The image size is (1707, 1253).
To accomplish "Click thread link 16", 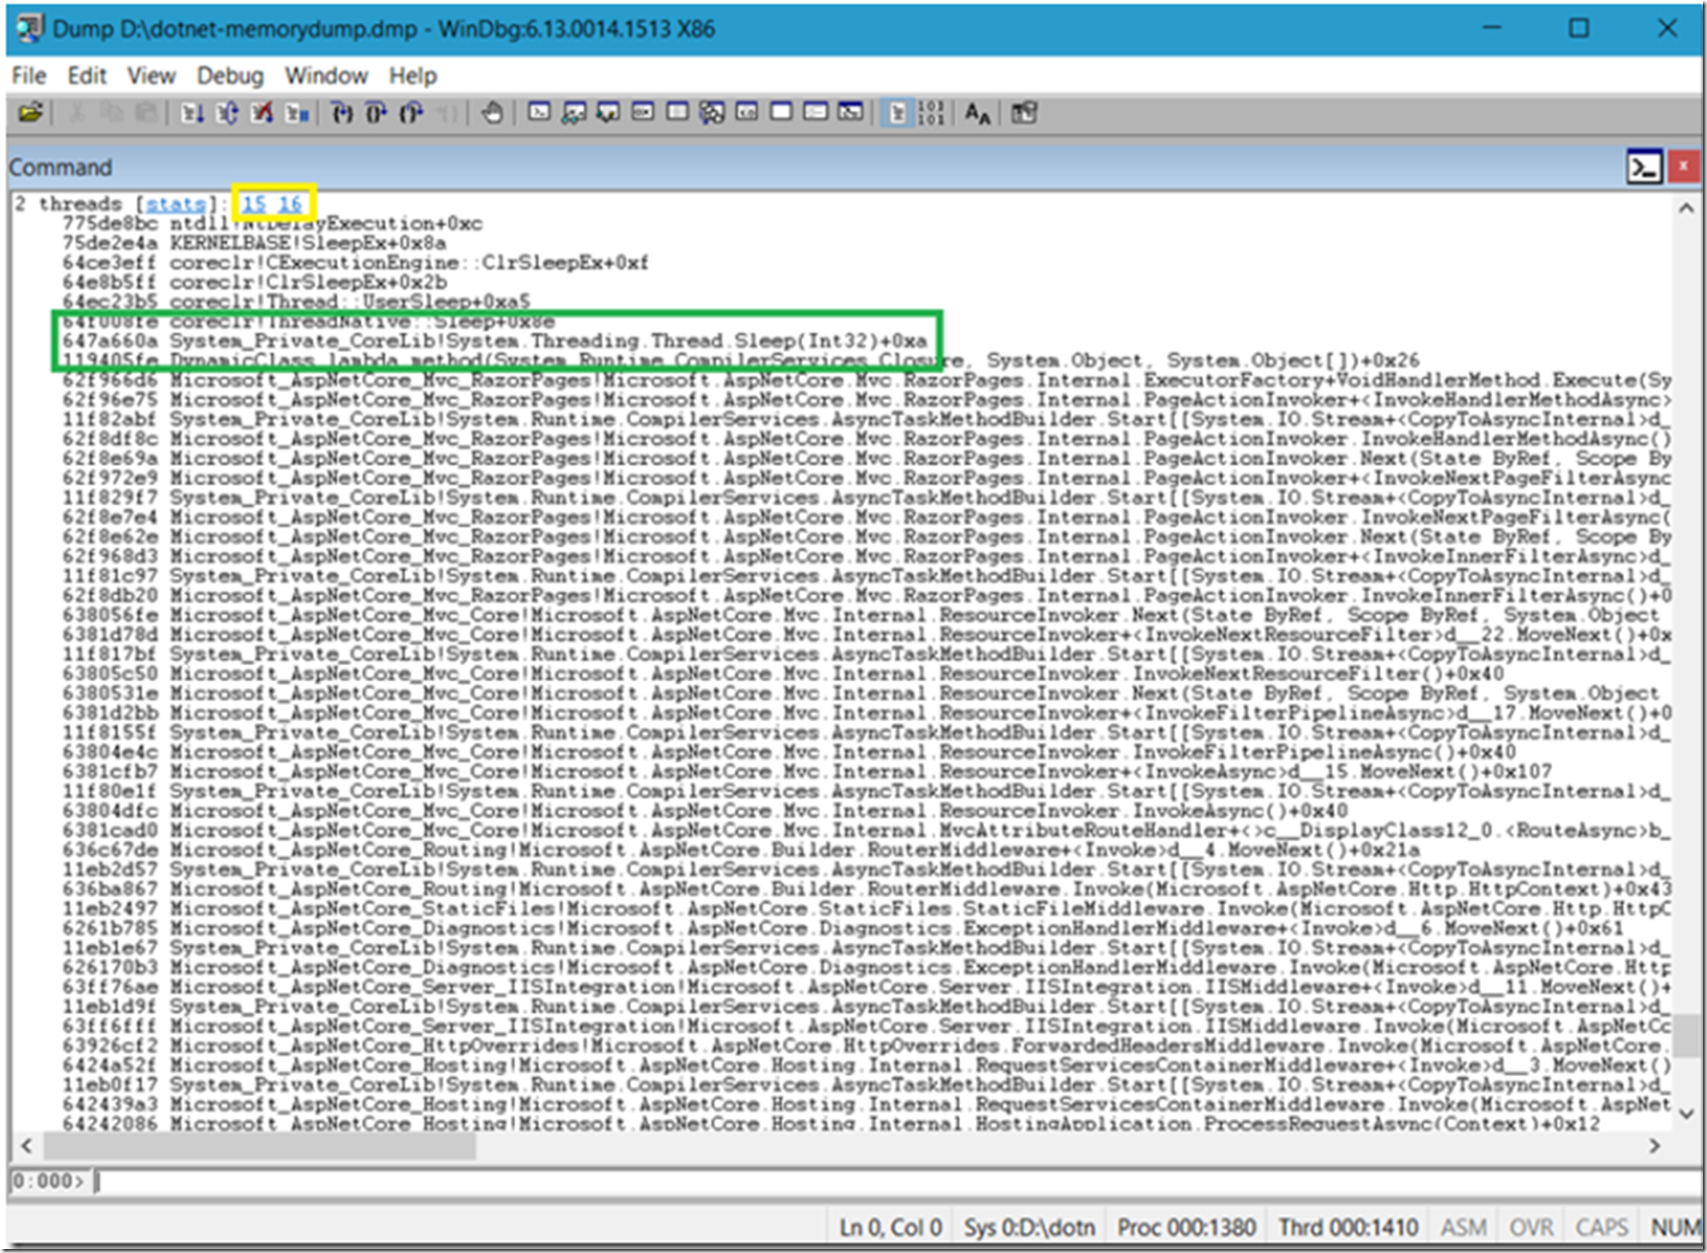I will (x=290, y=204).
